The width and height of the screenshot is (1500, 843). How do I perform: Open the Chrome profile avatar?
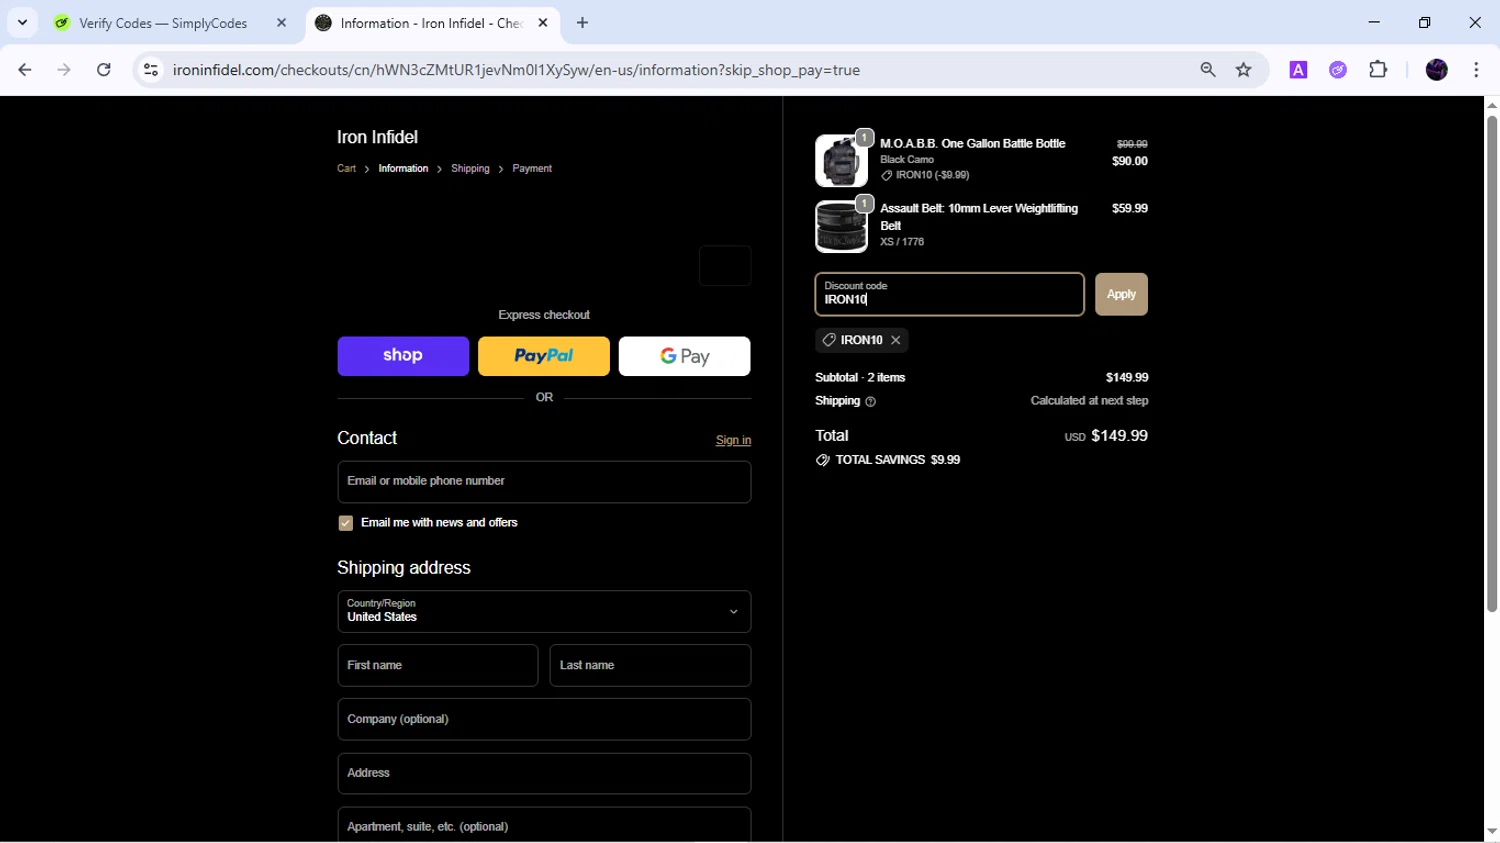pos(1437,70)
